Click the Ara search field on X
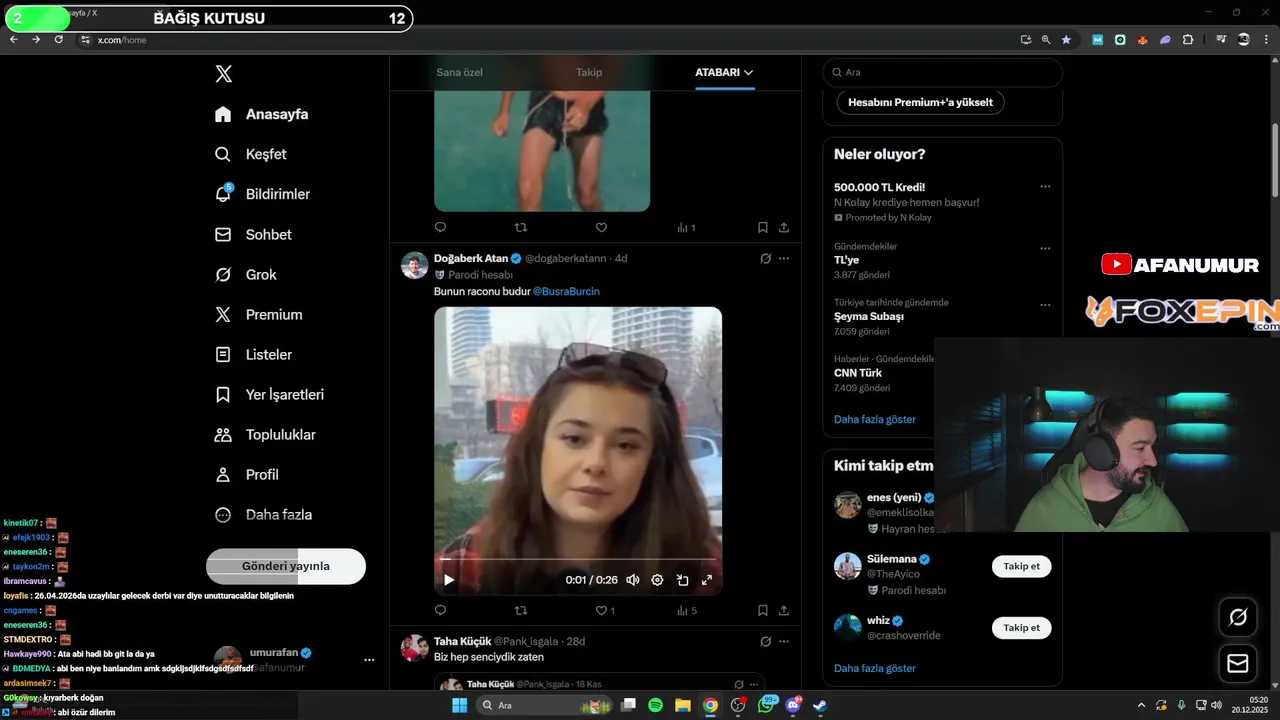The height and width of the screenshot is (720, 1280). coord(942,72)
